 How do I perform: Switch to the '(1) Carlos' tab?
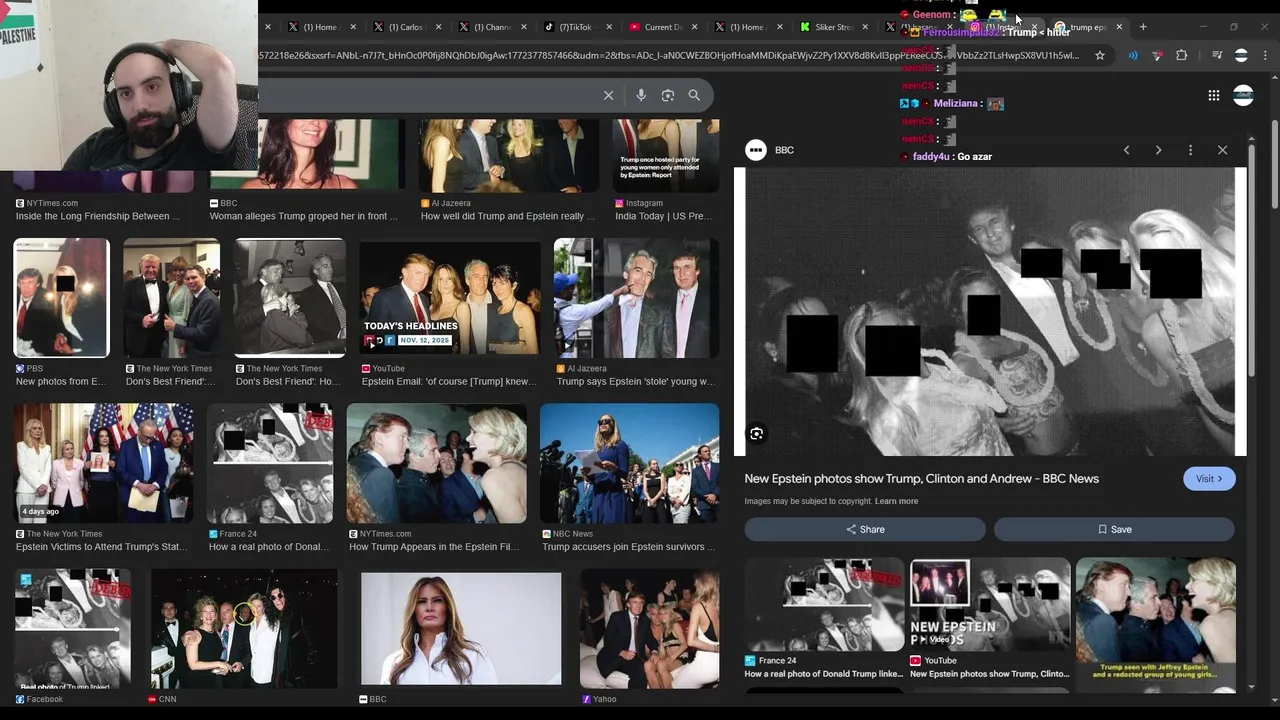pos(405,27)
